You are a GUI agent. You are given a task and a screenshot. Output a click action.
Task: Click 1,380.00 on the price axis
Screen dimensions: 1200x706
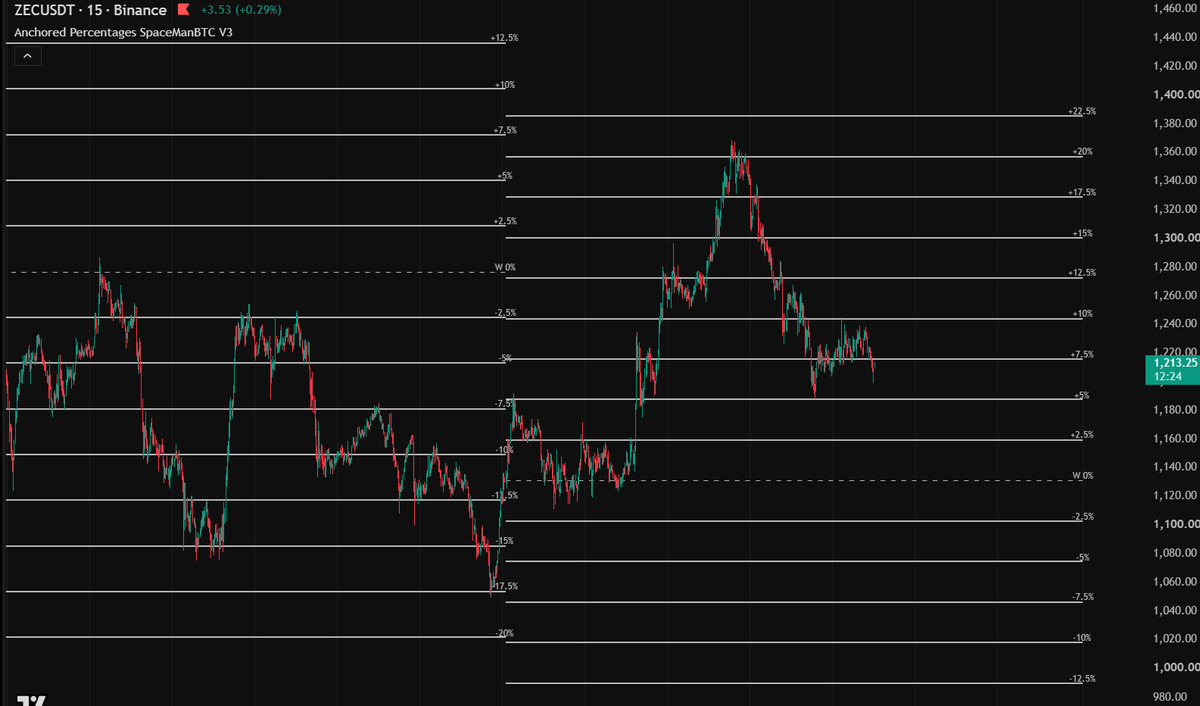coord(1175,123)
